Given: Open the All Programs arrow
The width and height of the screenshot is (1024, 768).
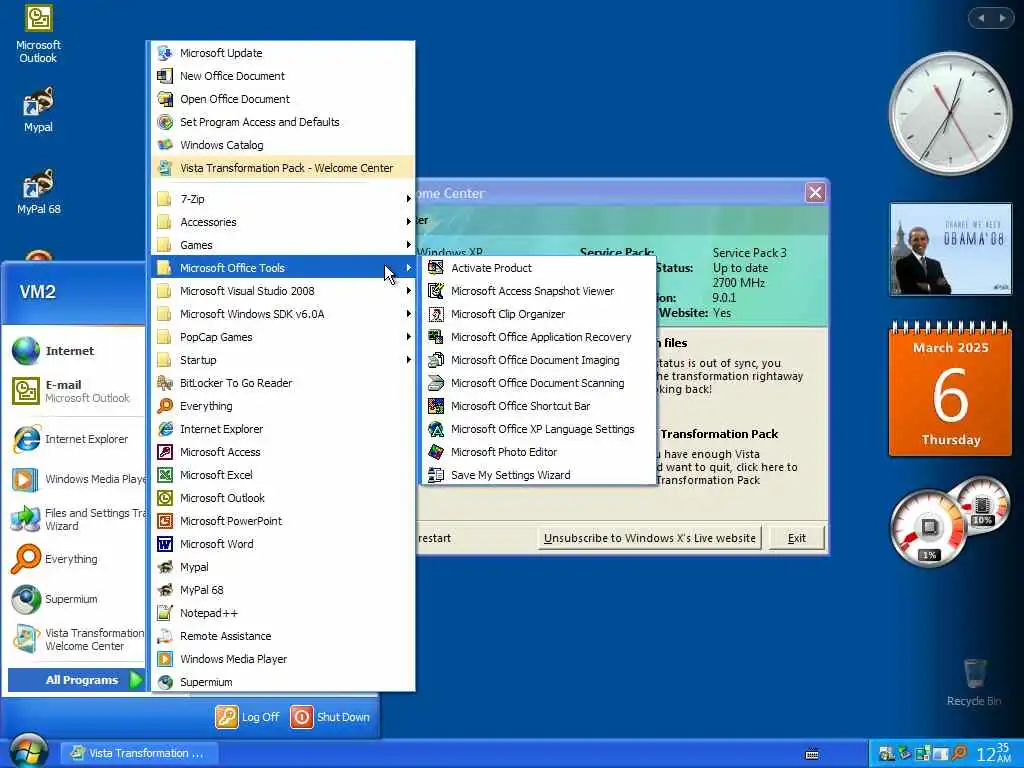Looking at the screenshot, I should point(135,680).
